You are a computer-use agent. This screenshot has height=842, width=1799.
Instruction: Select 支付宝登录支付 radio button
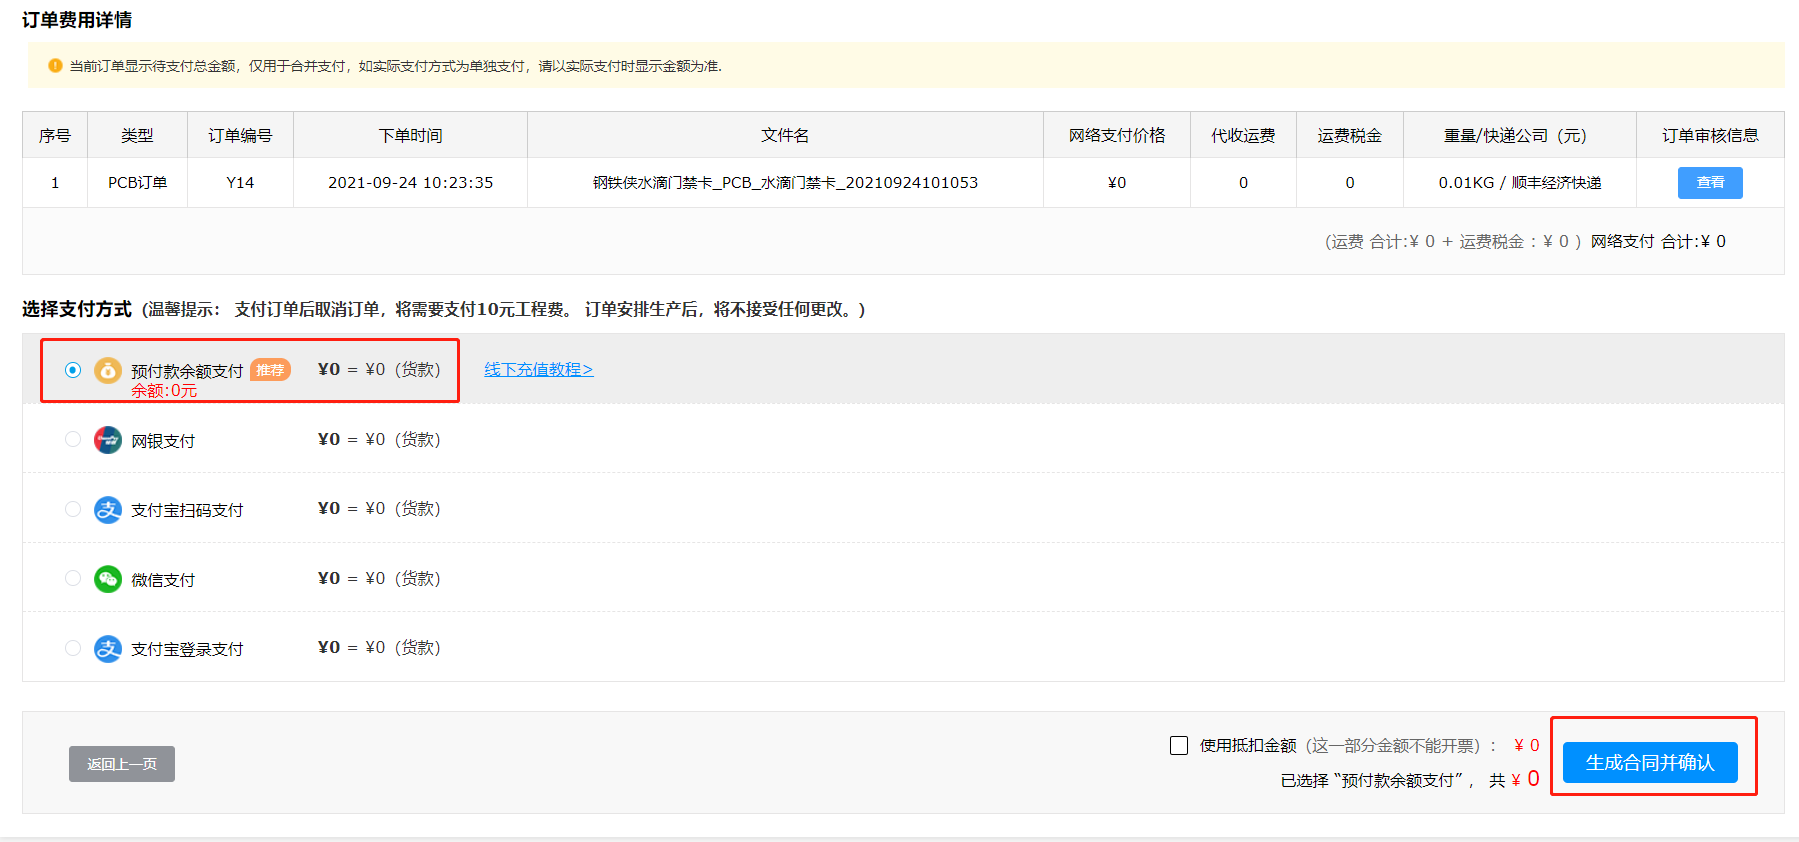coord(73,648)
